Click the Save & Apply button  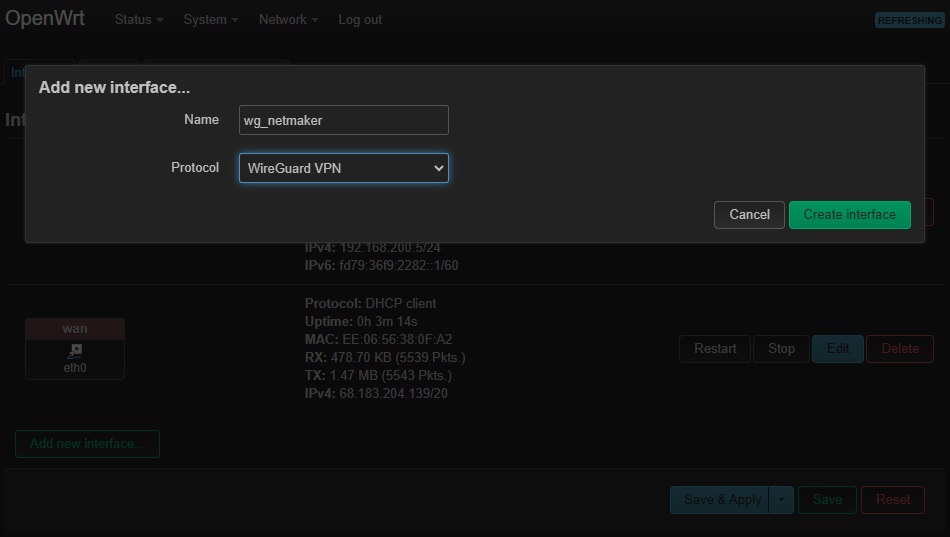point(721,500)
